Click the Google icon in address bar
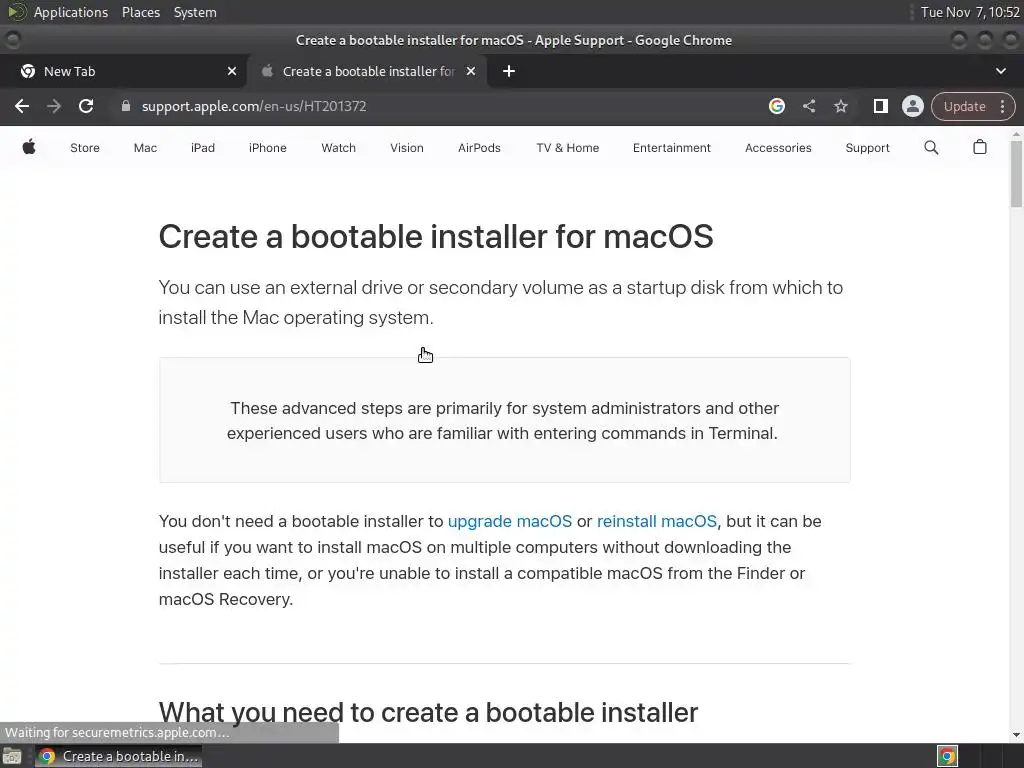 click(x=776, y=106)
